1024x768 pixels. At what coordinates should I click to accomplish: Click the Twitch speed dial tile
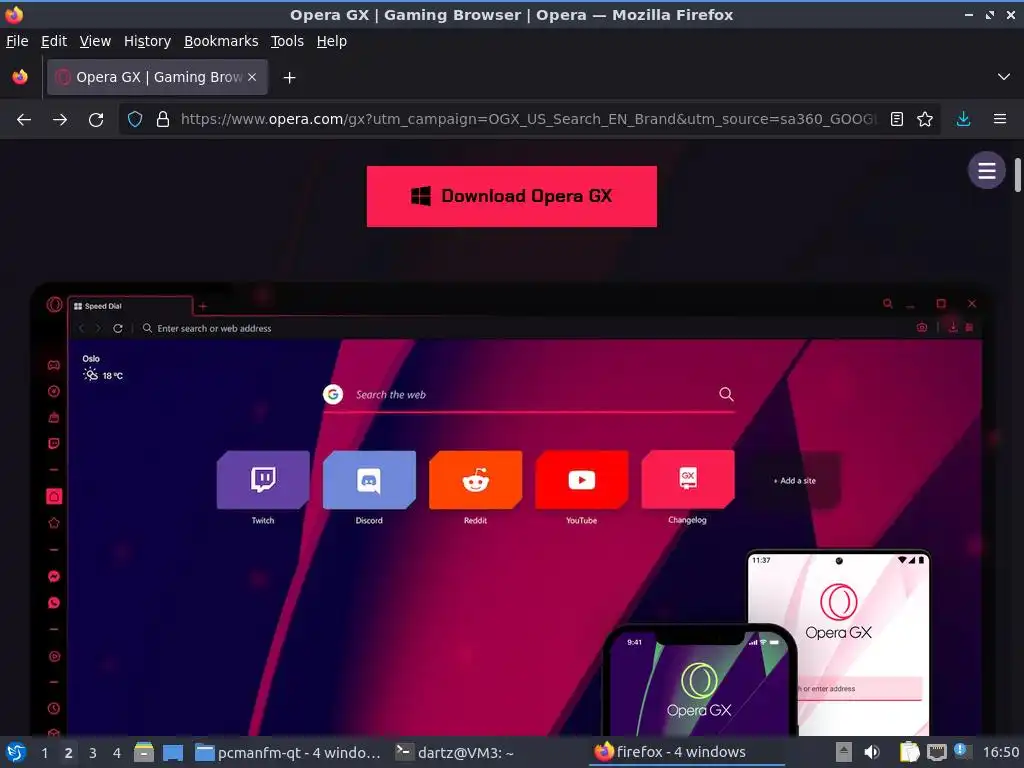(x=263, y=480)
